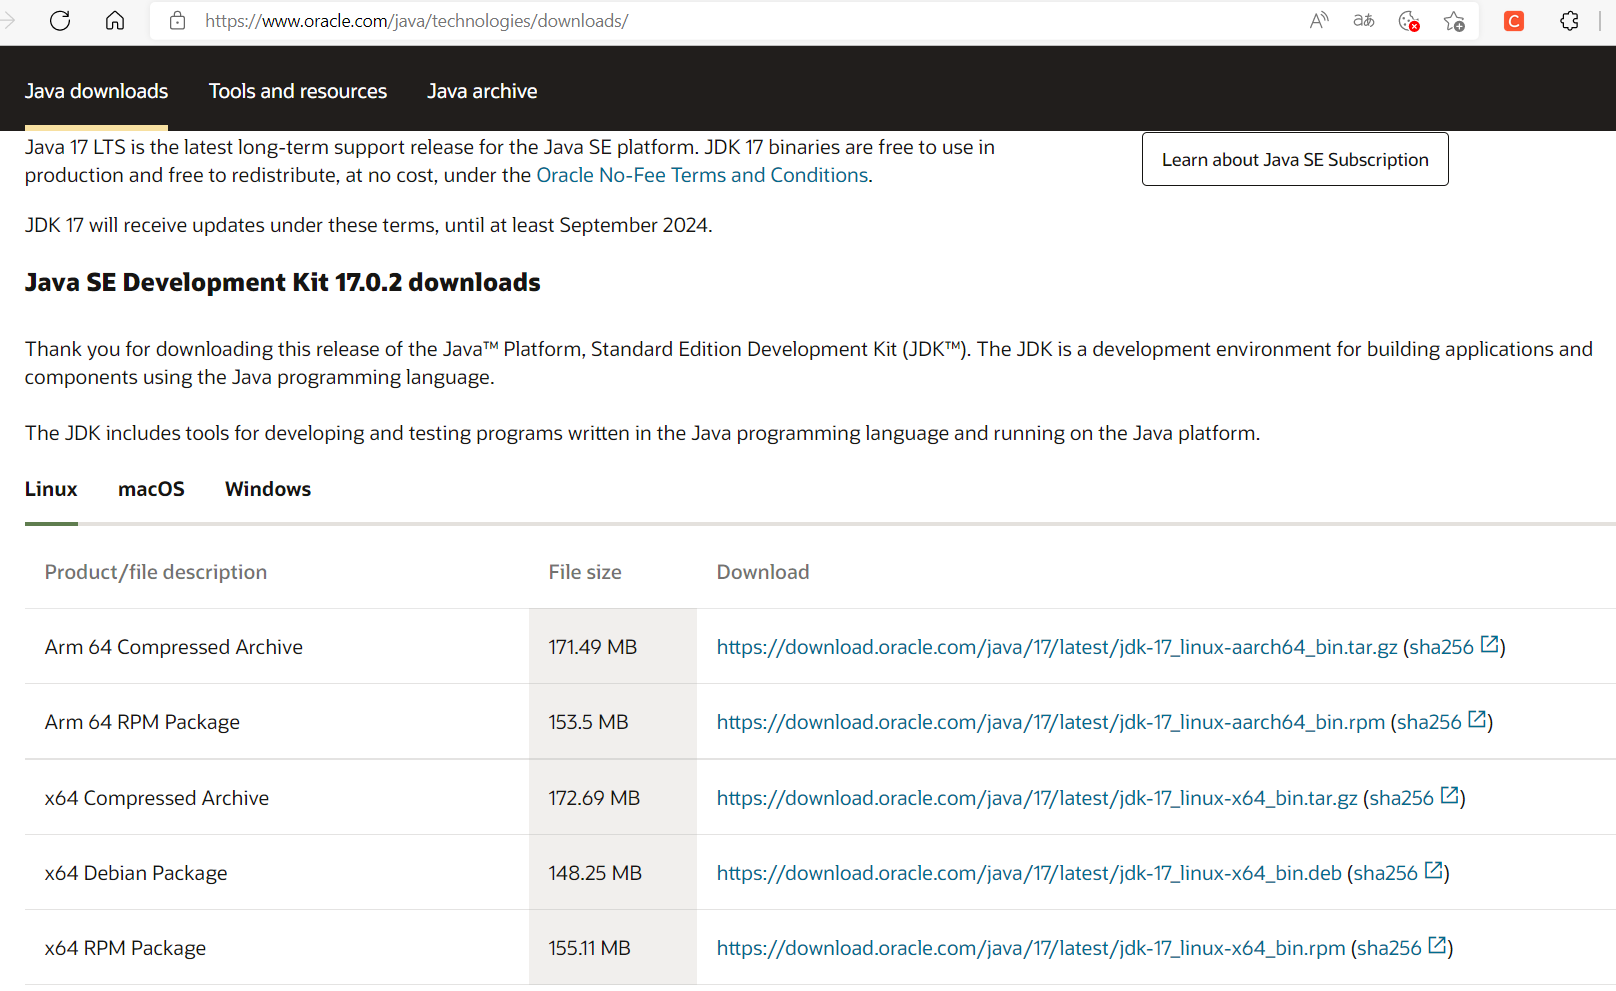Click the forward navigation arrow

pos(8,21)
